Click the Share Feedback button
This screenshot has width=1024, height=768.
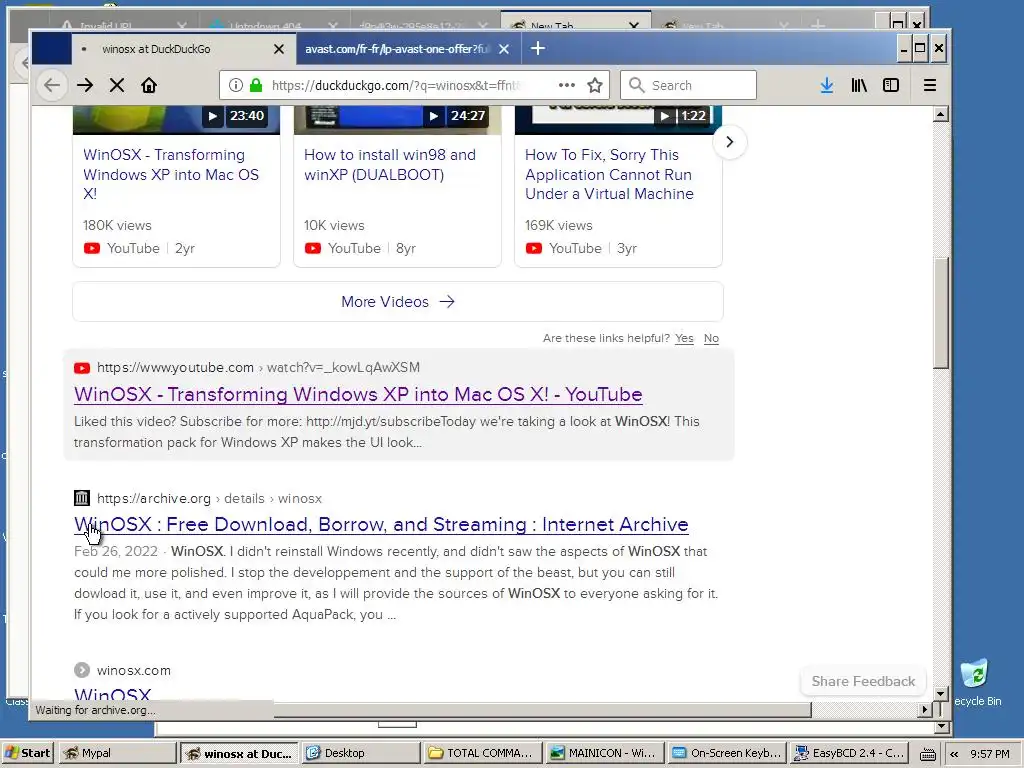863,681
